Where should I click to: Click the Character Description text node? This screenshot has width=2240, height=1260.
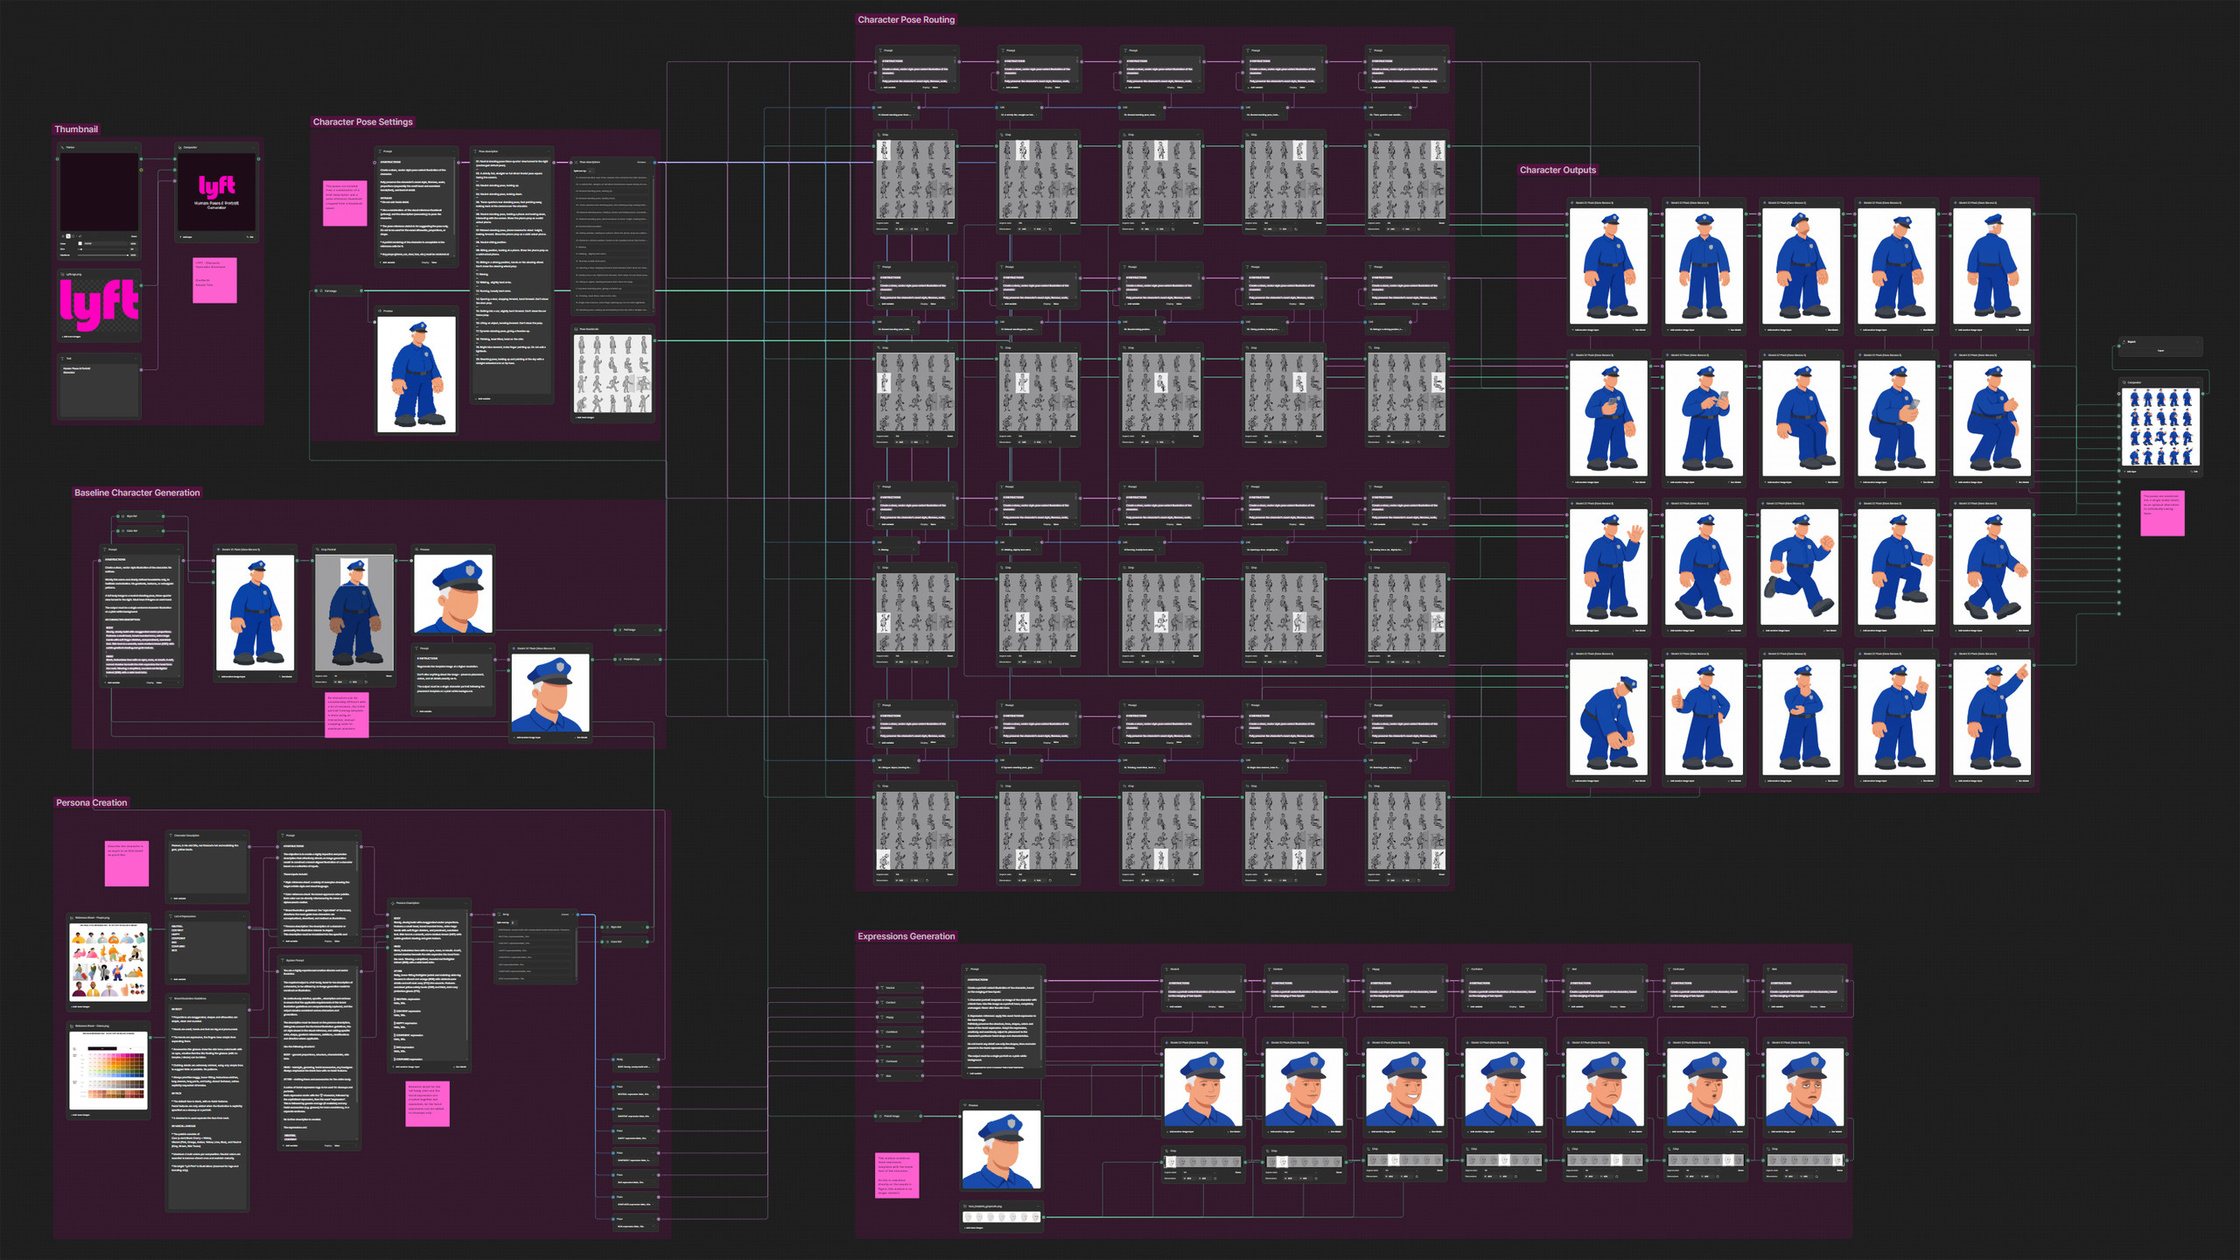pos(208,866)
